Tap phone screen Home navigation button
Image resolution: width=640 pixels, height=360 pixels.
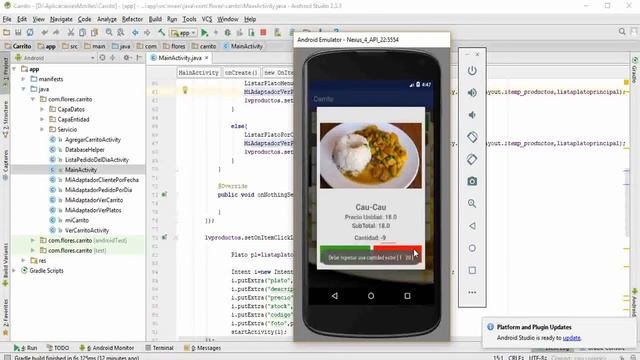click(371, 296)
